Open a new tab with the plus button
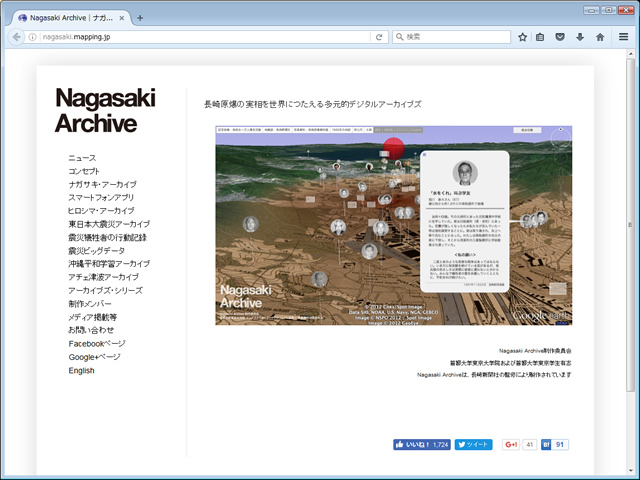This screenshot has width=640, height=480. 140,18
